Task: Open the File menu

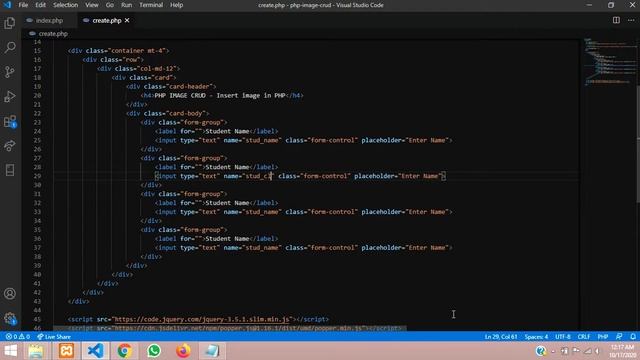Action: (23, 5)
